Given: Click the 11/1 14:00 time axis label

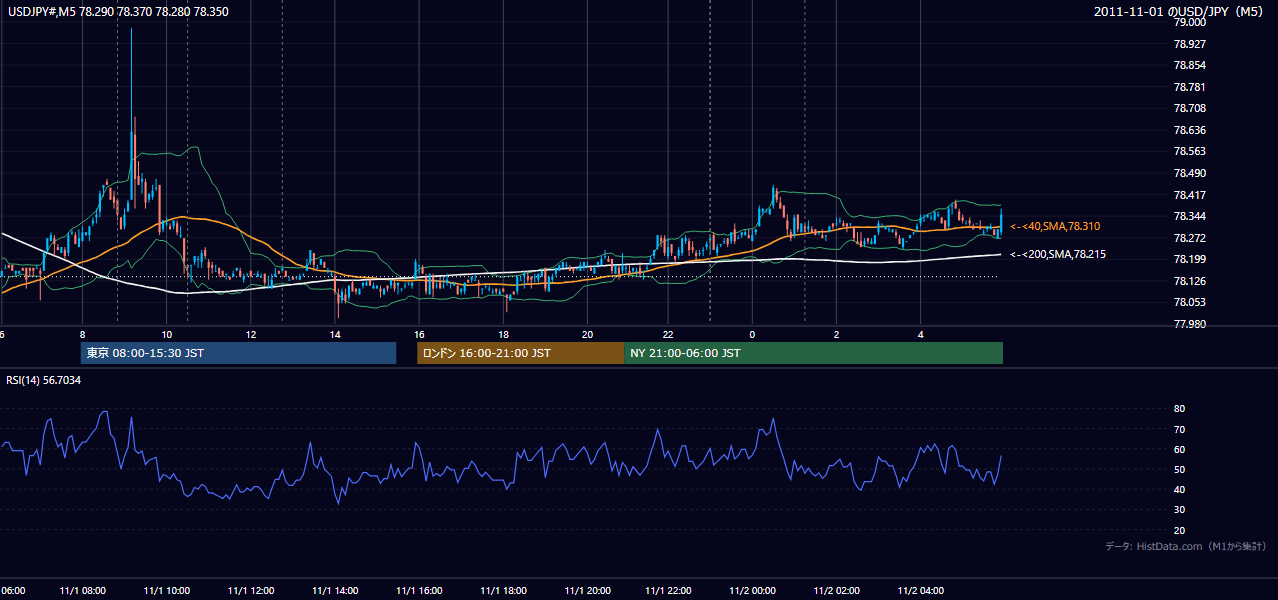Looking at the screenshot, I should (335, 591).
